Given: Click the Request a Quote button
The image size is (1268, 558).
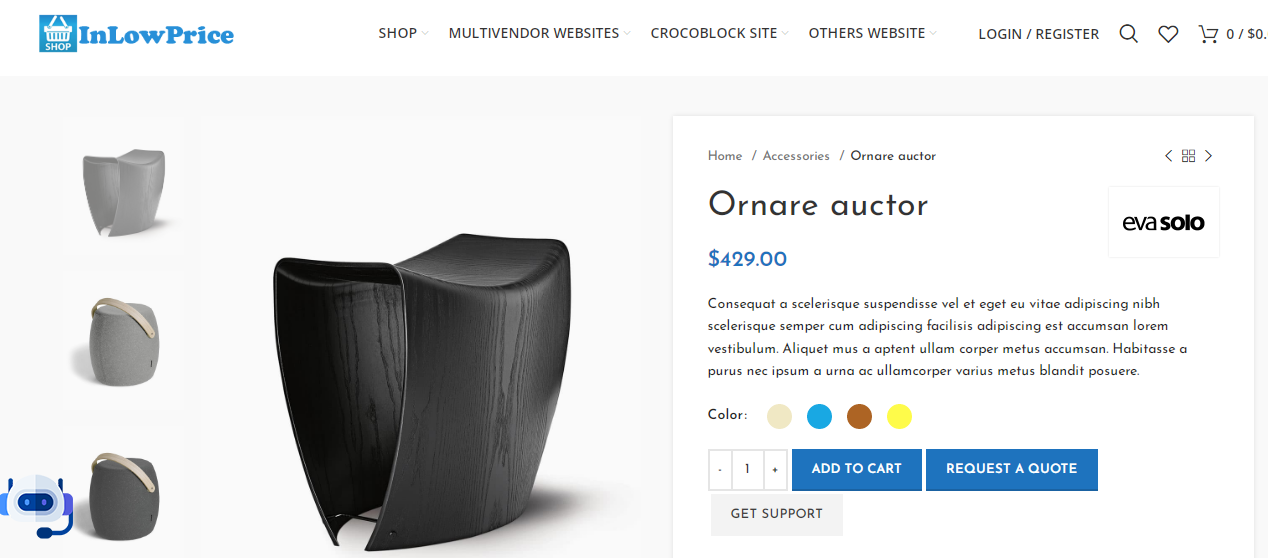Looking at the screenshot, I should click(1011, 469).
